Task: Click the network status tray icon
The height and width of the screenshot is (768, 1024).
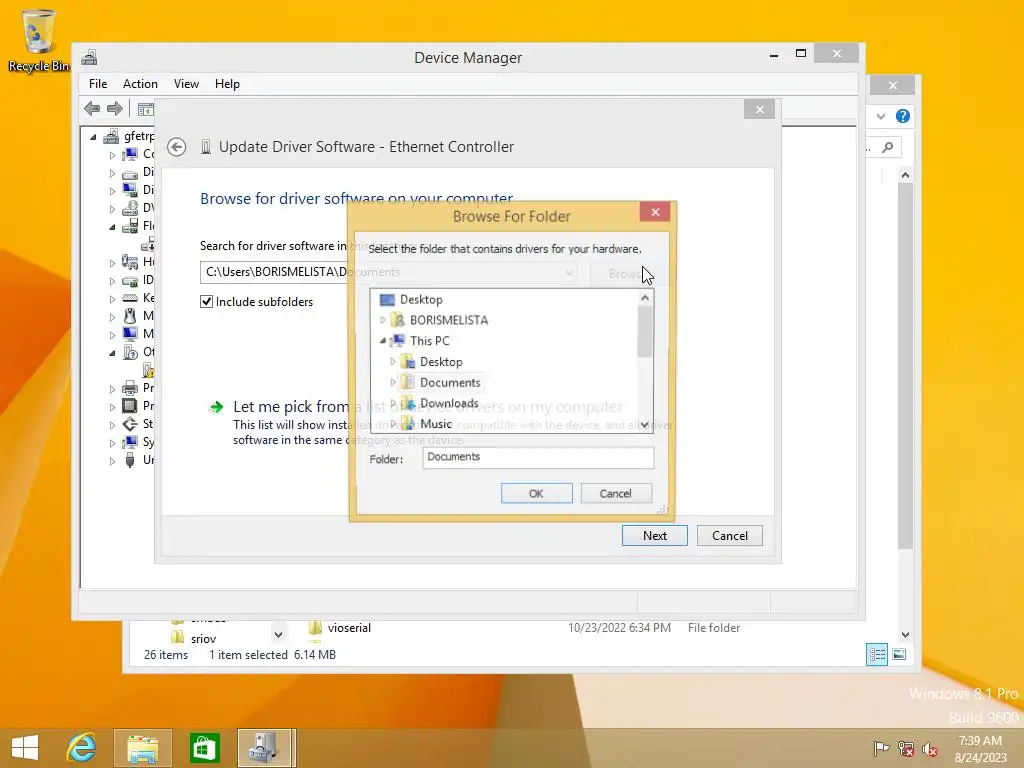Action: point(906,748)
